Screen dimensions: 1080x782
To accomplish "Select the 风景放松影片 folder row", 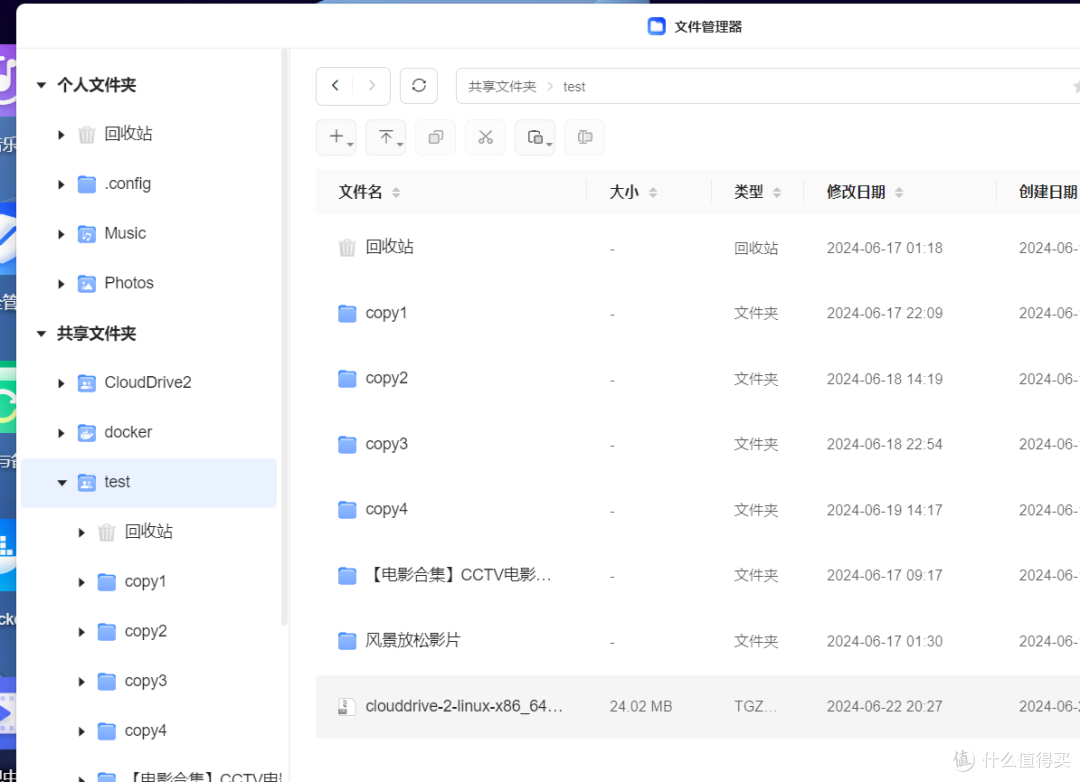I will point(698,641).
